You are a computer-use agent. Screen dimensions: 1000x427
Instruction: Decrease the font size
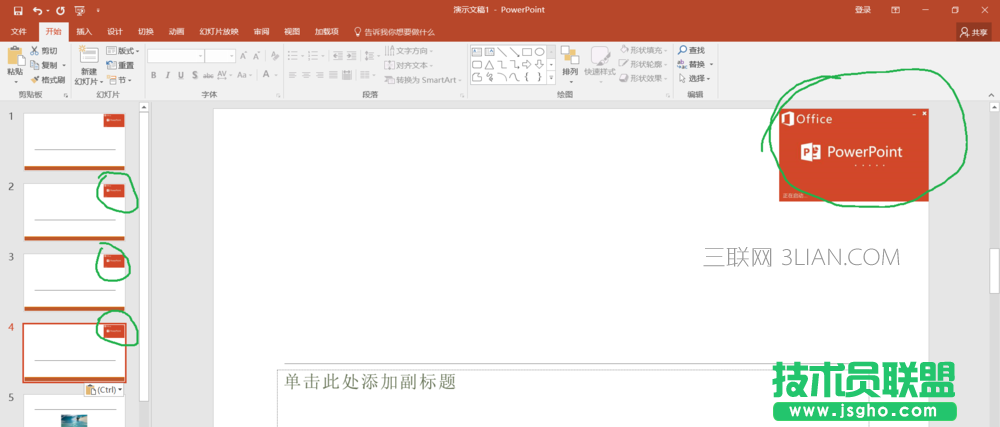click(x=256, y=56)
